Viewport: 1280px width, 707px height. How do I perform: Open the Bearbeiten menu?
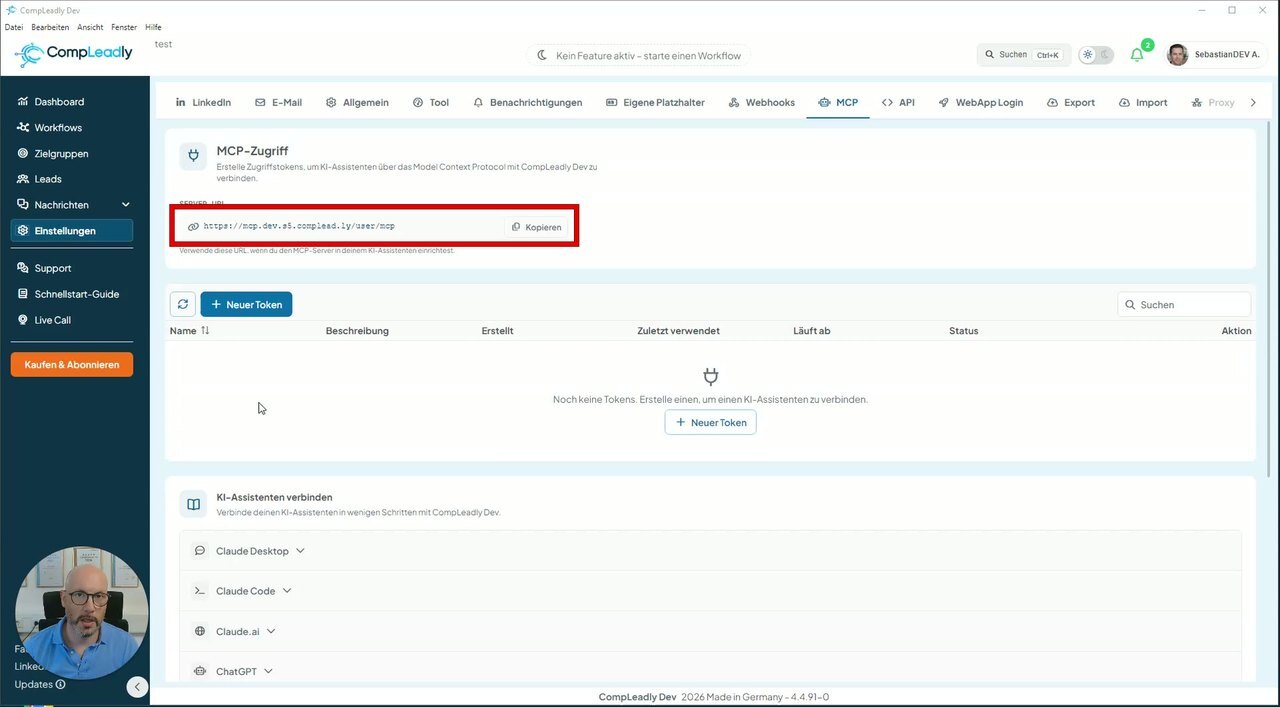[50, 27]
